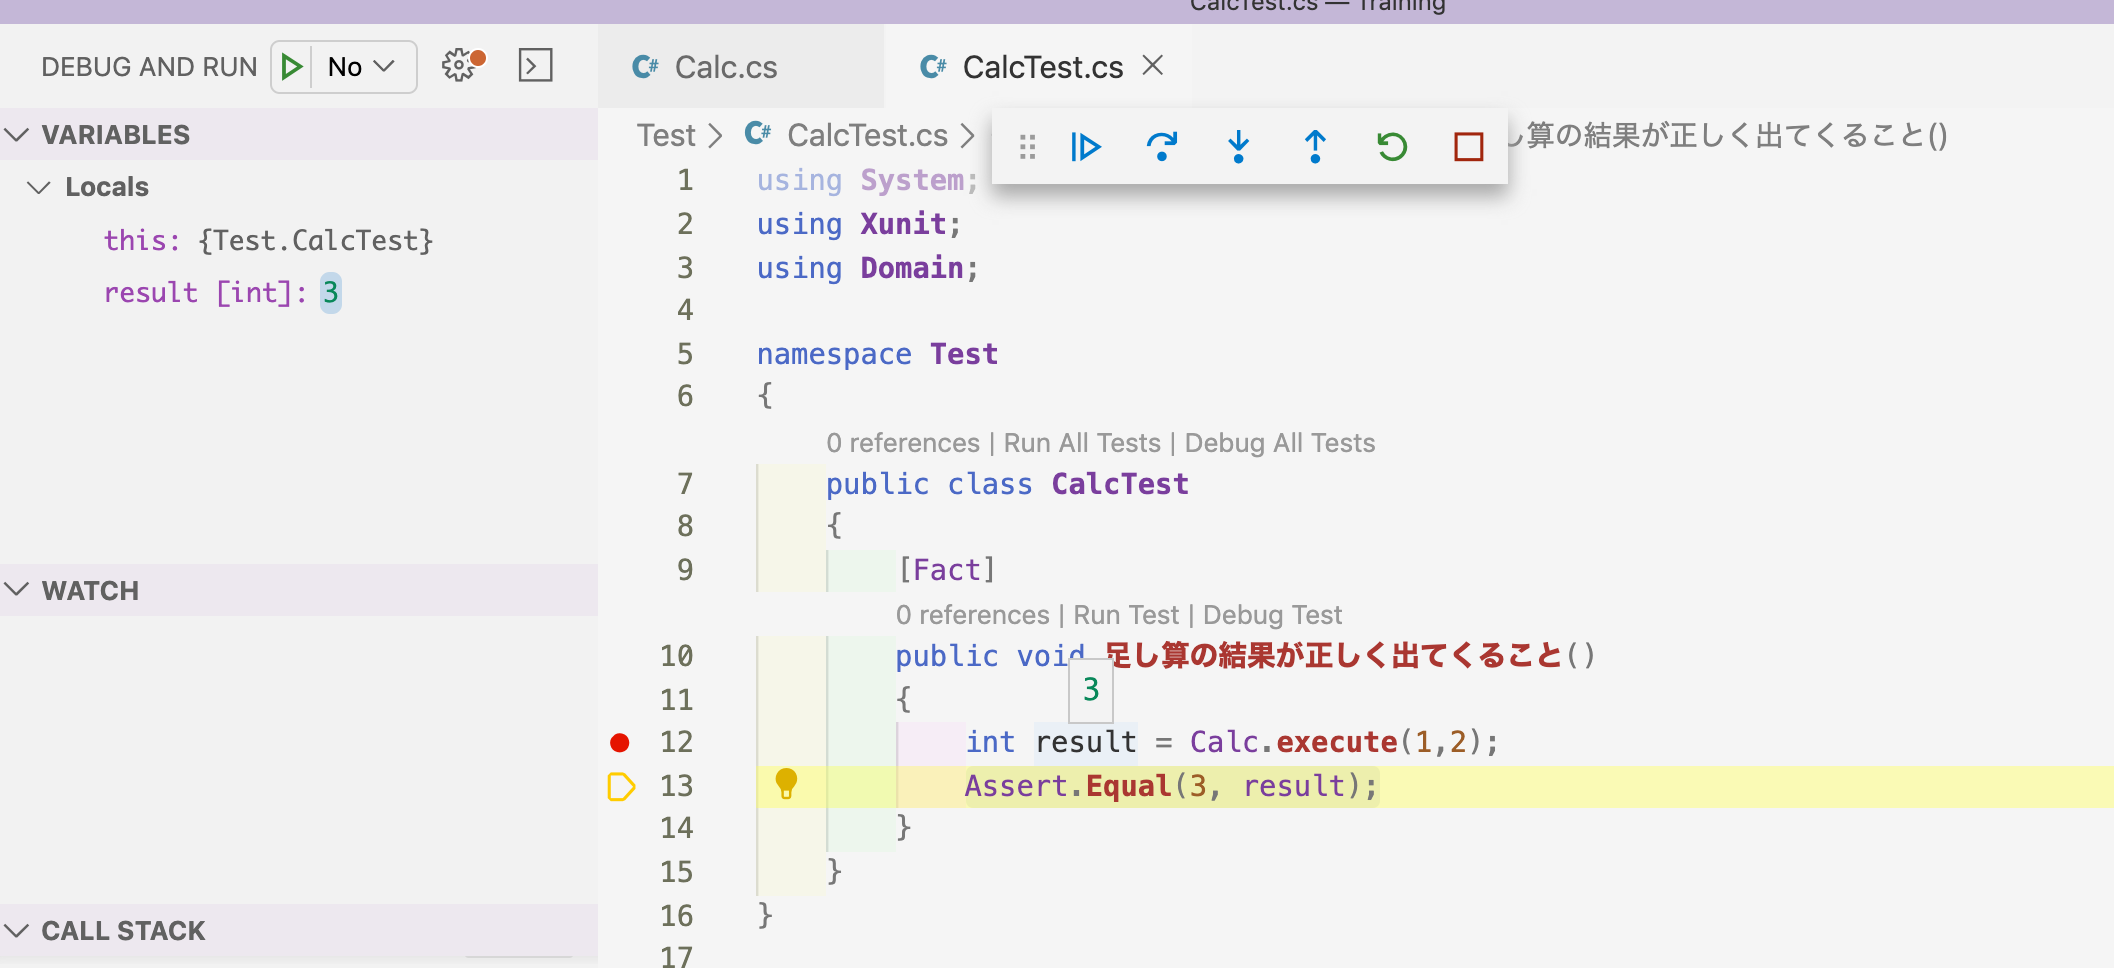Open the method name breadcrumb ending in こと()
2114x968 pixels.
coord(1729,135)
